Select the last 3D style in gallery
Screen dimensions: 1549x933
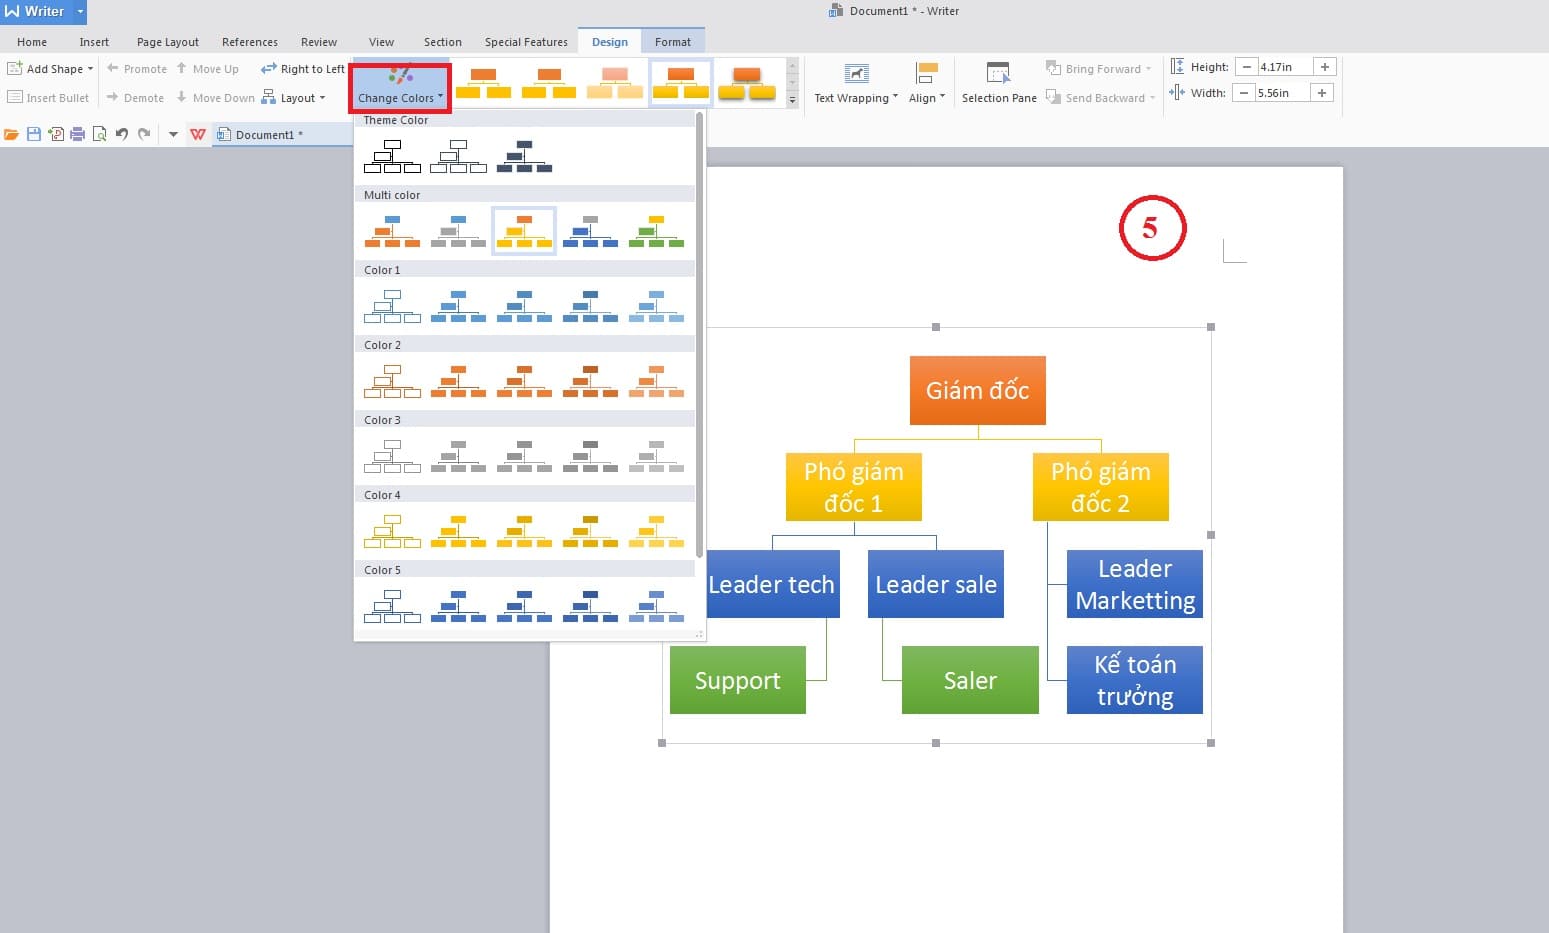point(747,83)
